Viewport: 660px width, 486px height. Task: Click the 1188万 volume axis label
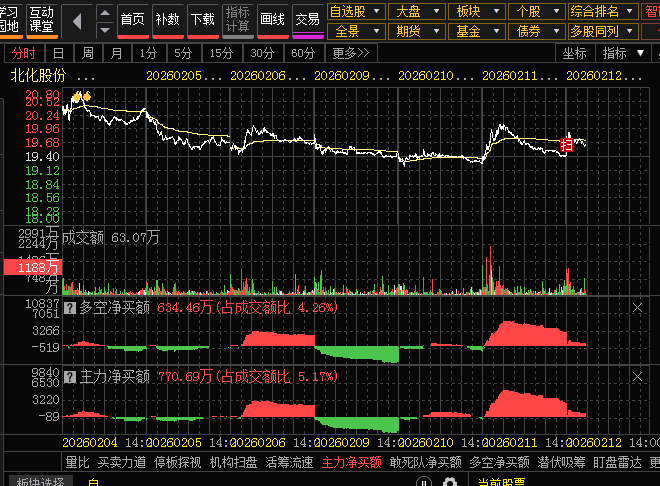(x=33, y=267)
